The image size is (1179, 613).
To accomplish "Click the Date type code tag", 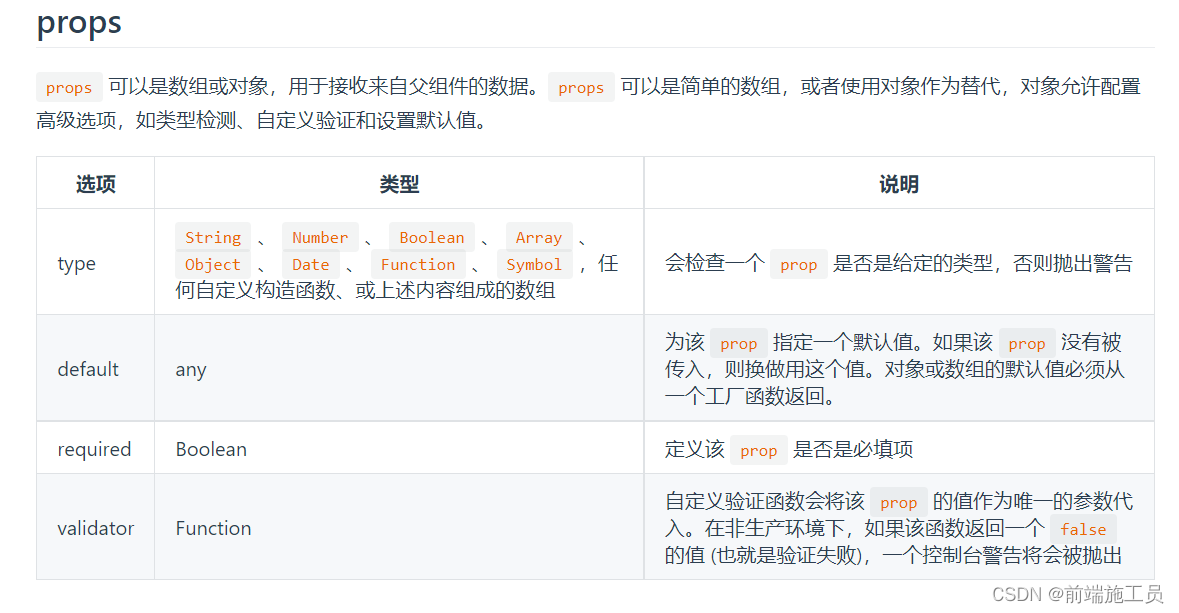I will coord(310,264).
